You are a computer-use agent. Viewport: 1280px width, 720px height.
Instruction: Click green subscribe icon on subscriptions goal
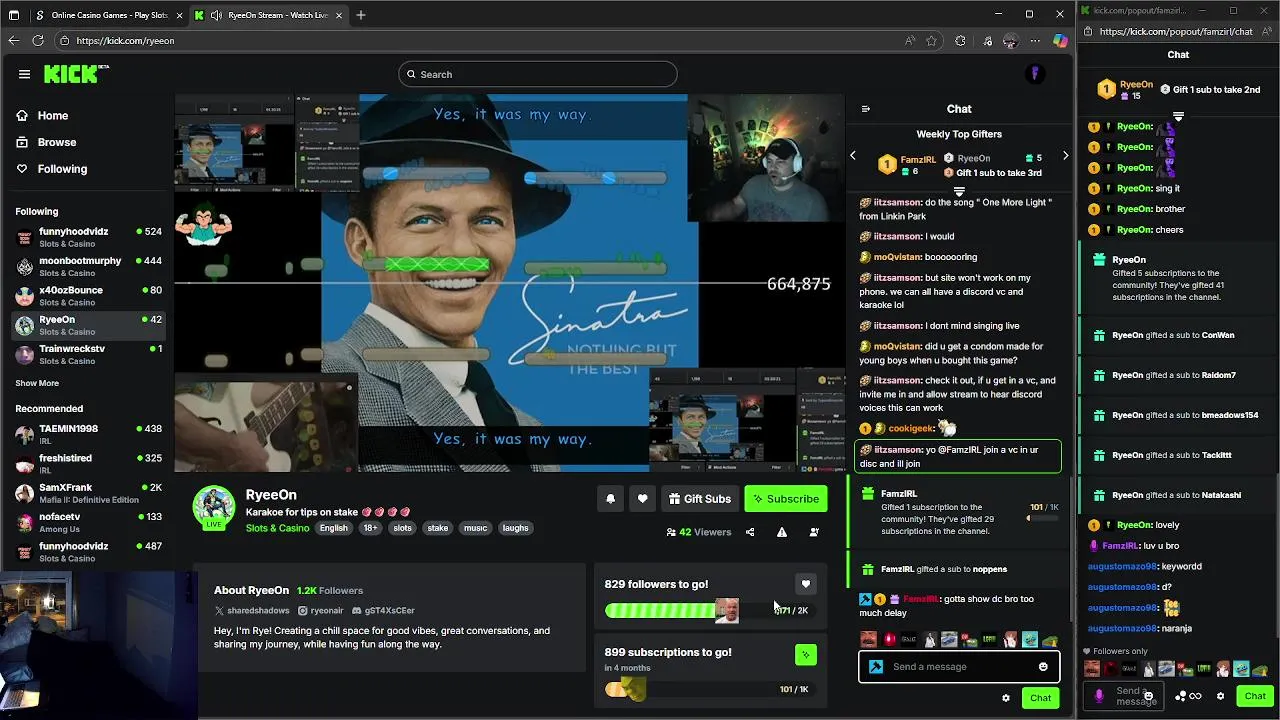coord(805,655)
